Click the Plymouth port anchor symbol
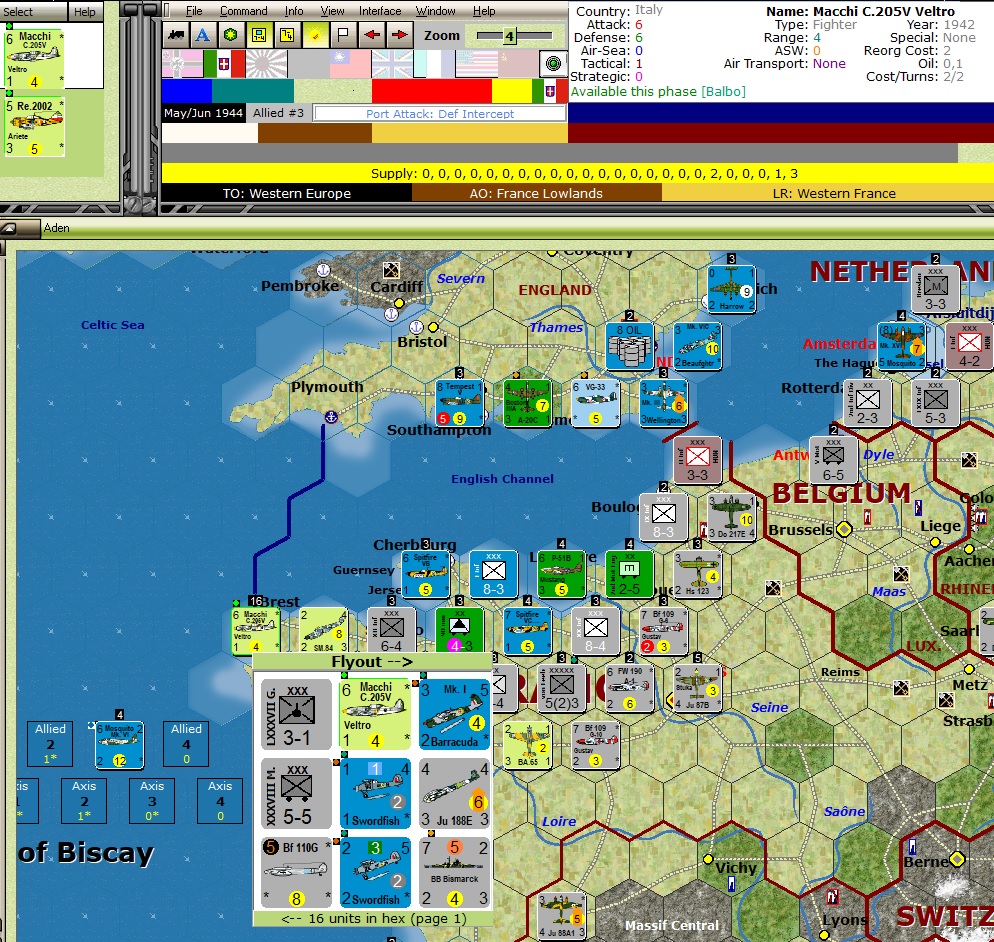 [x=330, y=417]
